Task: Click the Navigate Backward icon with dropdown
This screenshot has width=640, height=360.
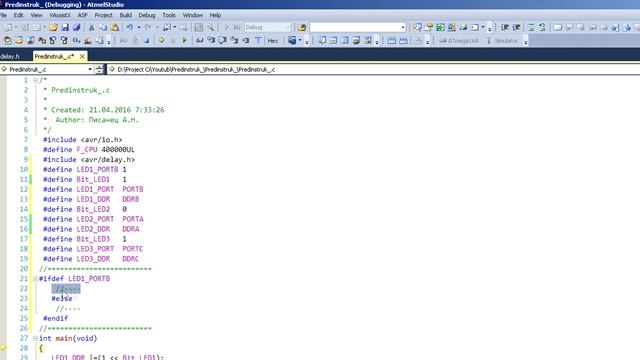Action: pyautogui.click(x=167, y=27)
